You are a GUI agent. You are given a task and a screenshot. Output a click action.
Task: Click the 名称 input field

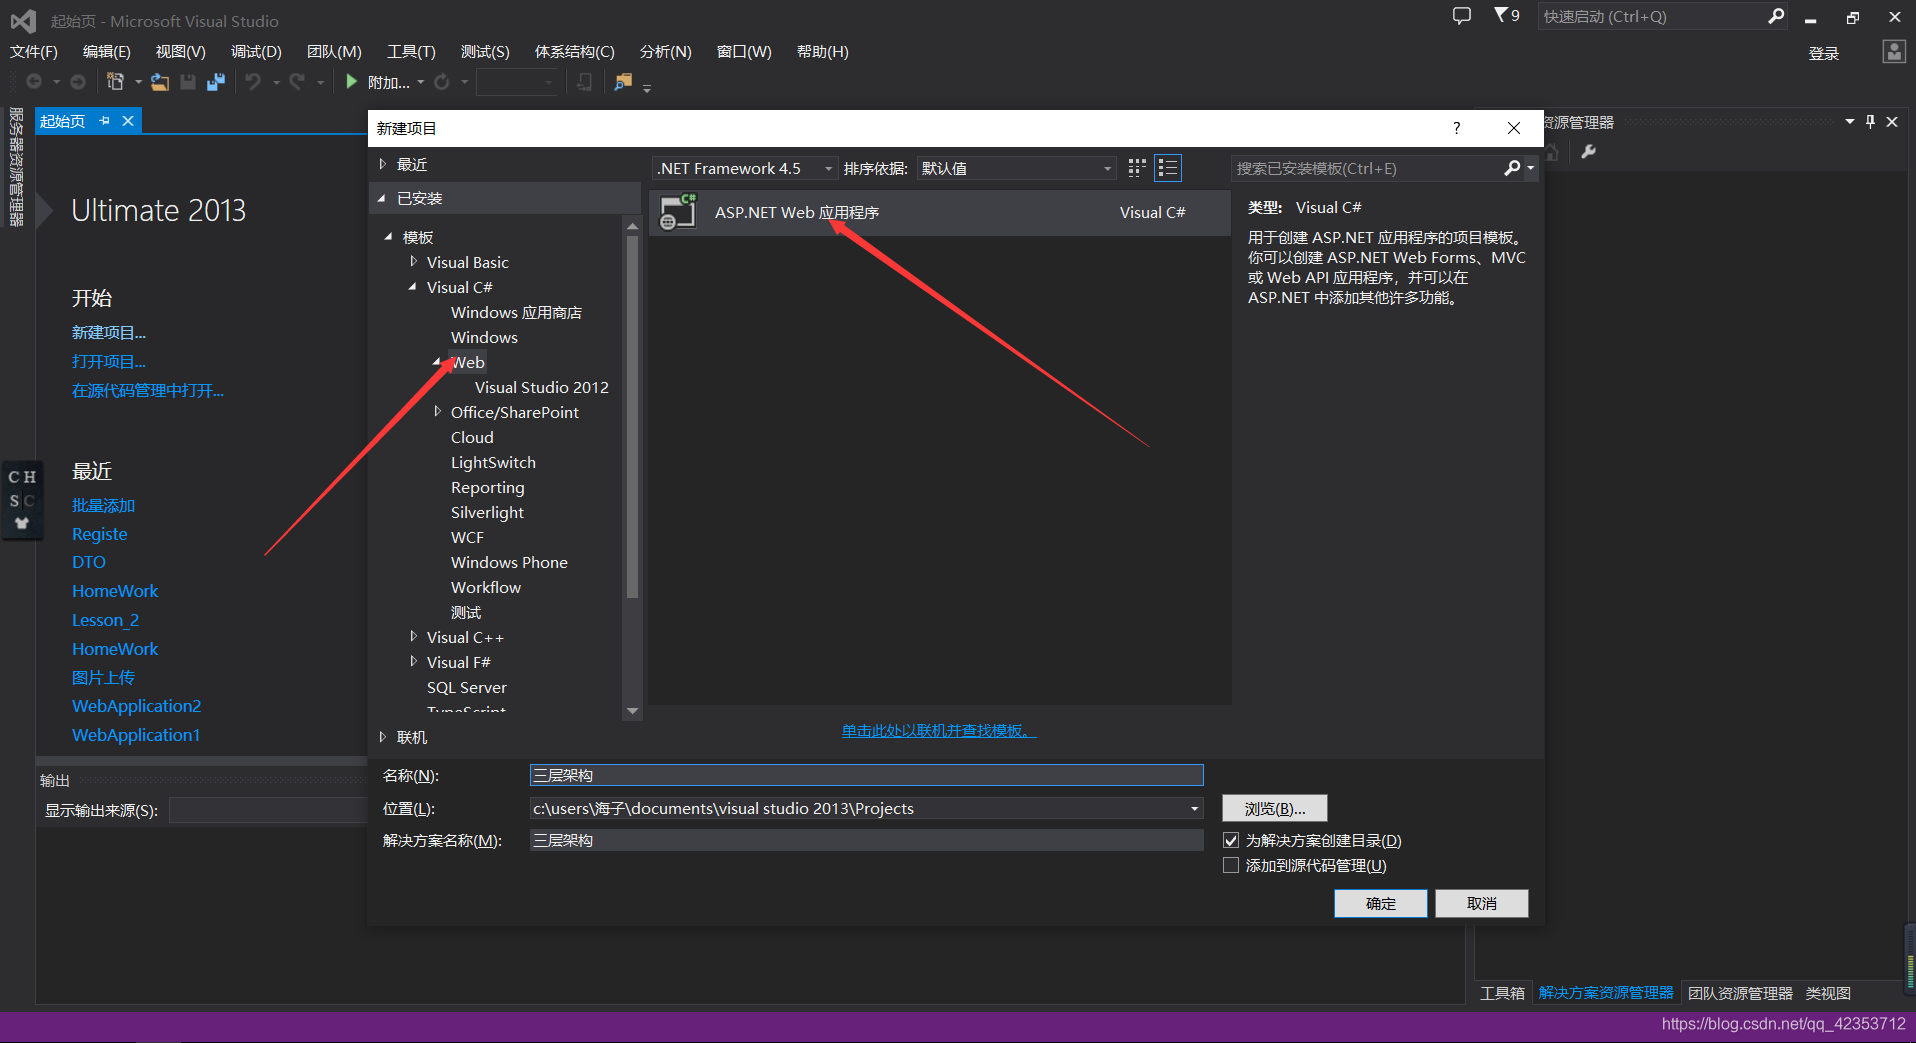866,775
